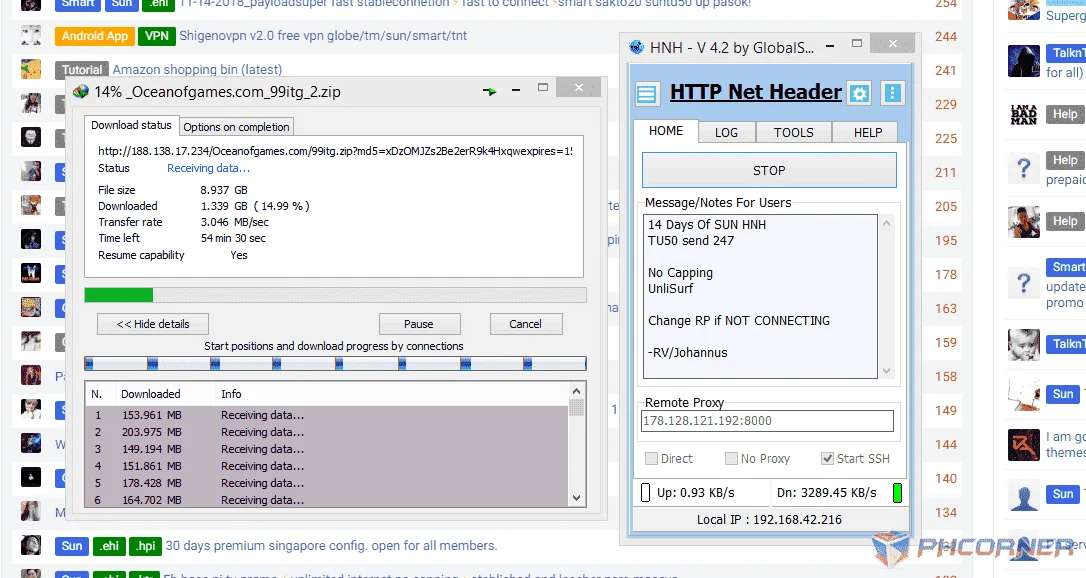Uncheck the Start SSH checkbox
Screen dimensions: 1086x578
tap(827, 458)
